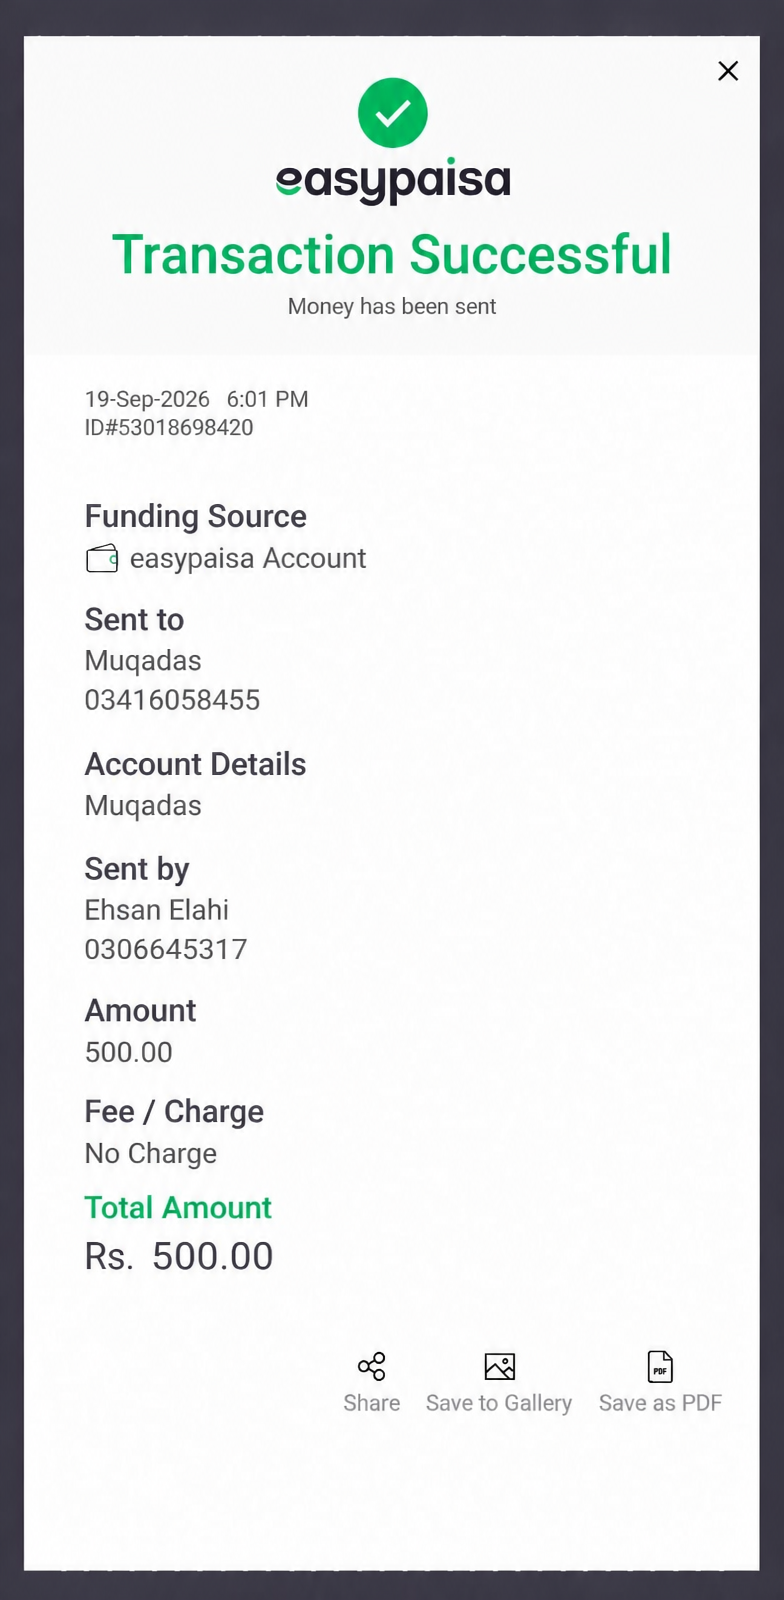Click the Save as PDF label

pyautogui.click(x=660, y=1403)
